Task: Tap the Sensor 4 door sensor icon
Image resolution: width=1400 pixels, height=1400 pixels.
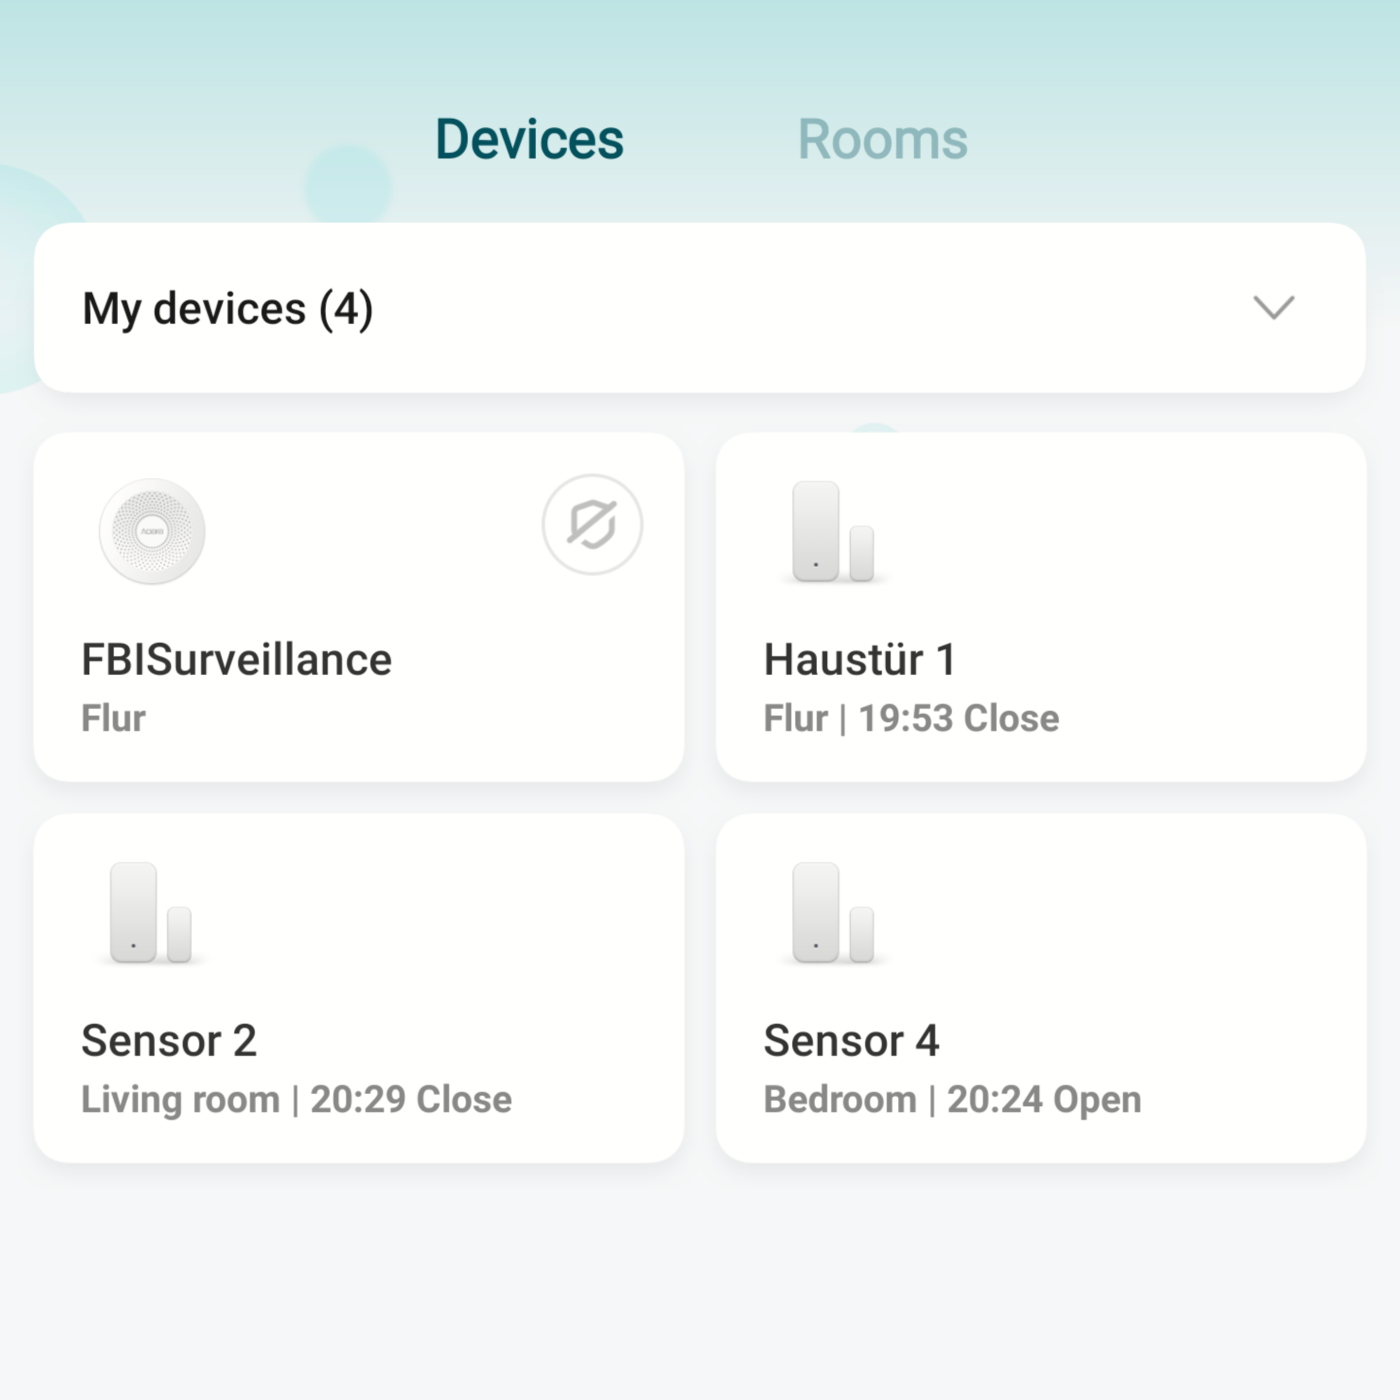Action: (x=833, y=912)
